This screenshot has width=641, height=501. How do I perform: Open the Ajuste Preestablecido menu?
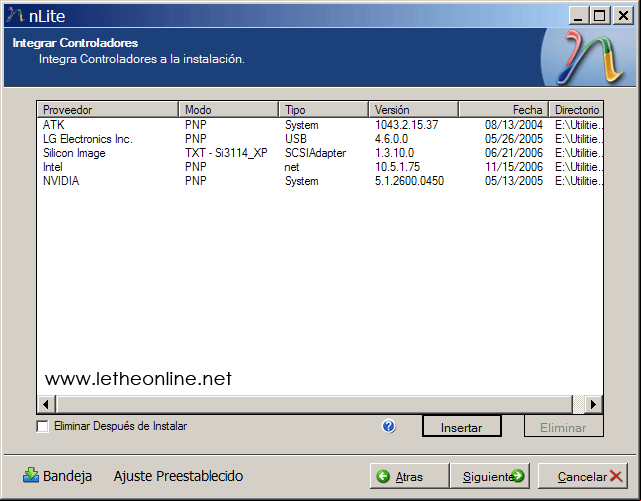178,476
